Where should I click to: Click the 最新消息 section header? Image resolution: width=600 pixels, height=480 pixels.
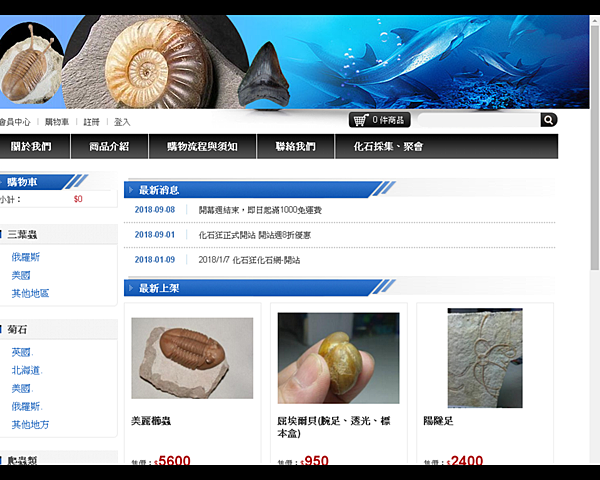click(159, 190)
